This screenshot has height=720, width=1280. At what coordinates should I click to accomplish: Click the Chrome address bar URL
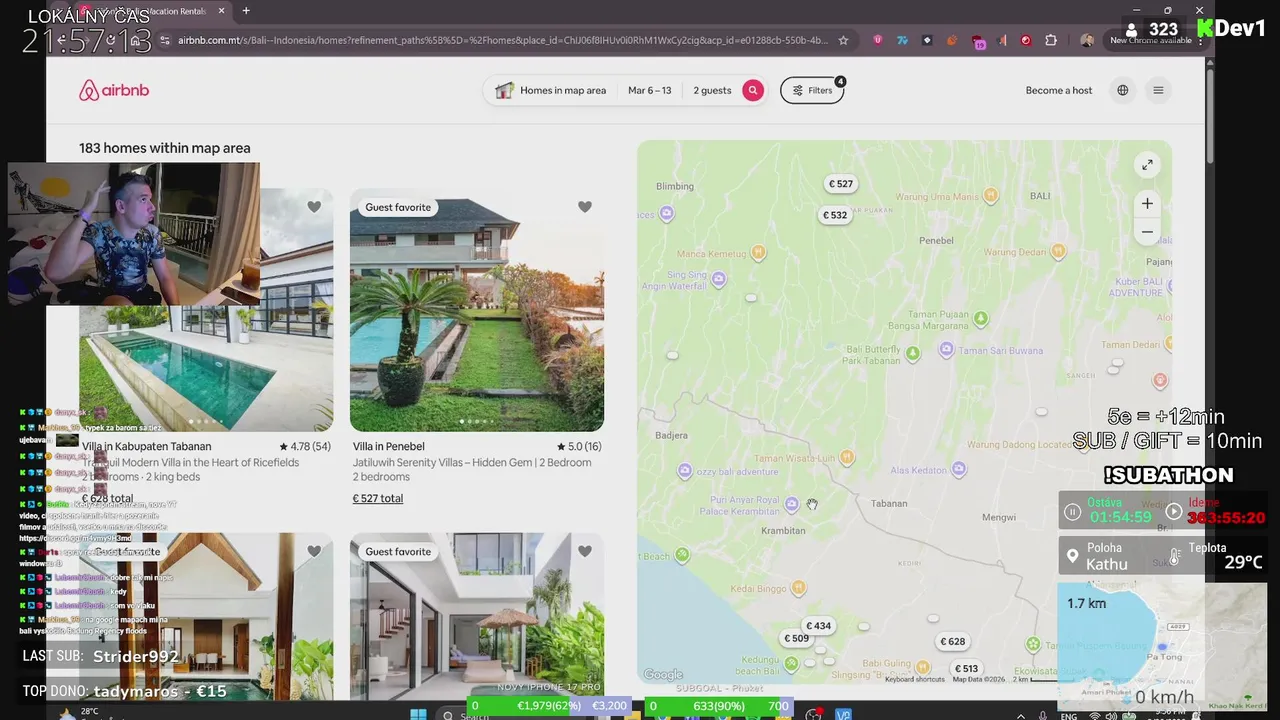(503, 40)
